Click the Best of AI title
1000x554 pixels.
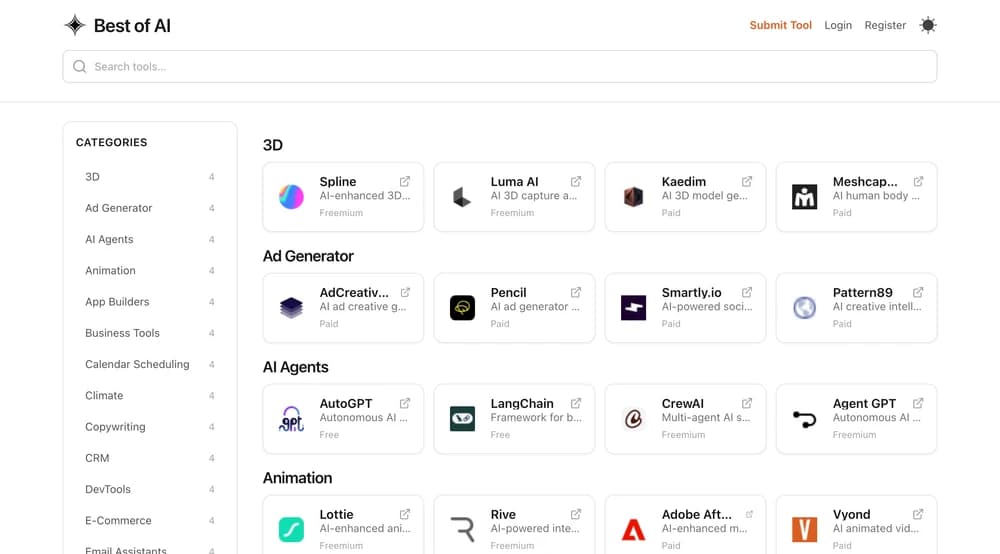tap(132, 26)
